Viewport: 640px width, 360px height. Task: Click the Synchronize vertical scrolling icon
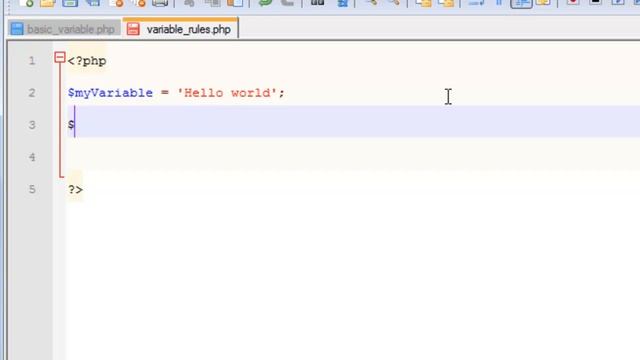tap(424, 3)
